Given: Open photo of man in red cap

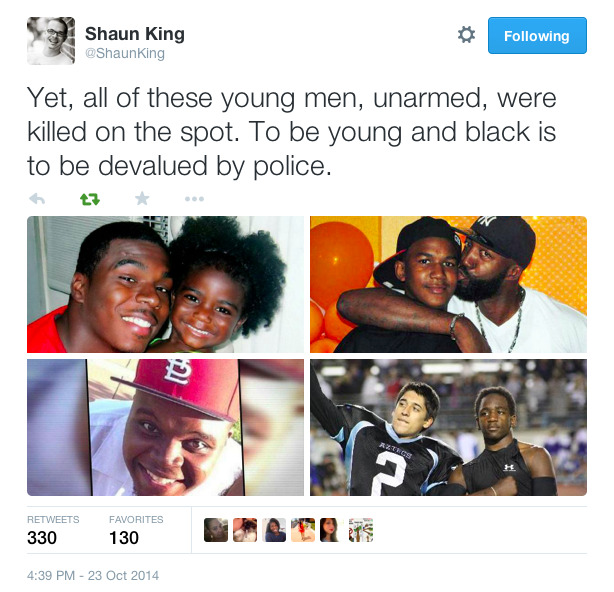Looking at the screenshot, I should (165, 427).
